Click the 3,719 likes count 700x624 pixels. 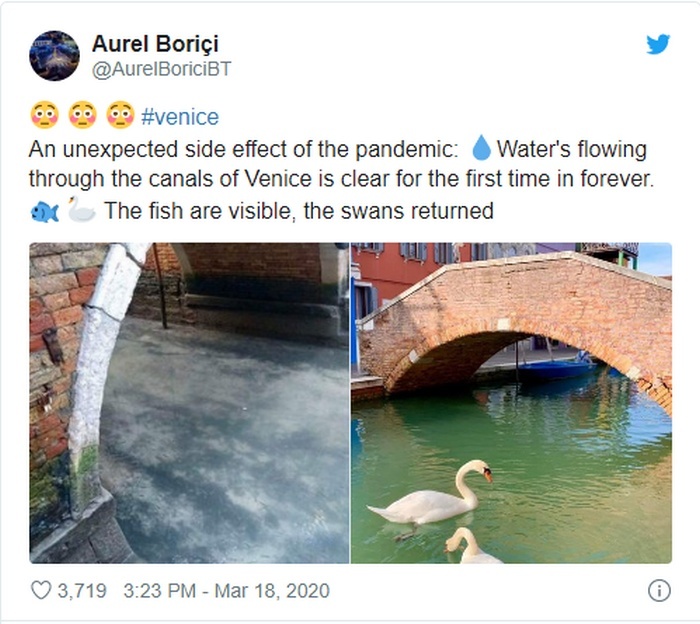[x=82, y=591]
